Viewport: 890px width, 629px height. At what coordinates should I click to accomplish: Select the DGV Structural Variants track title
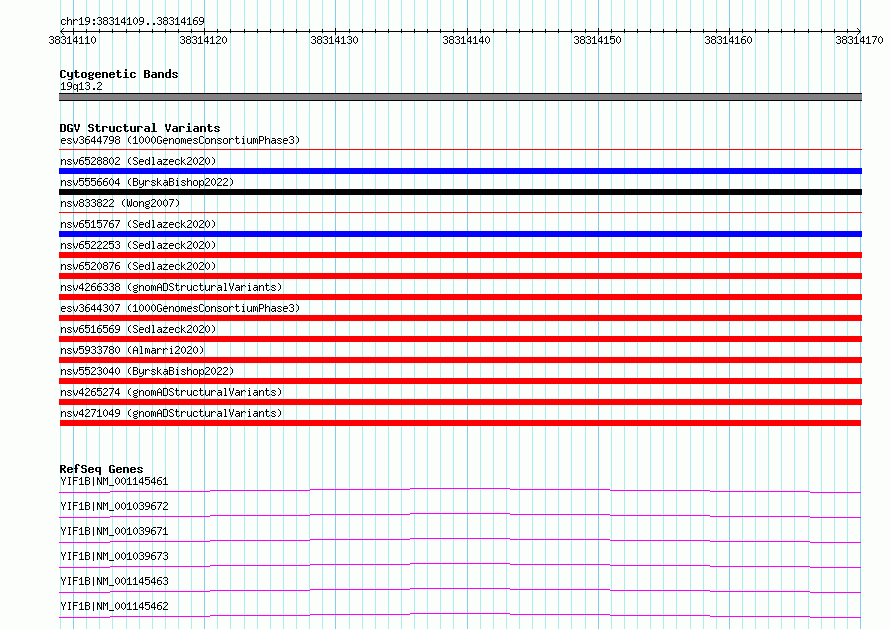pyautogui.click(x=140, y=128)
